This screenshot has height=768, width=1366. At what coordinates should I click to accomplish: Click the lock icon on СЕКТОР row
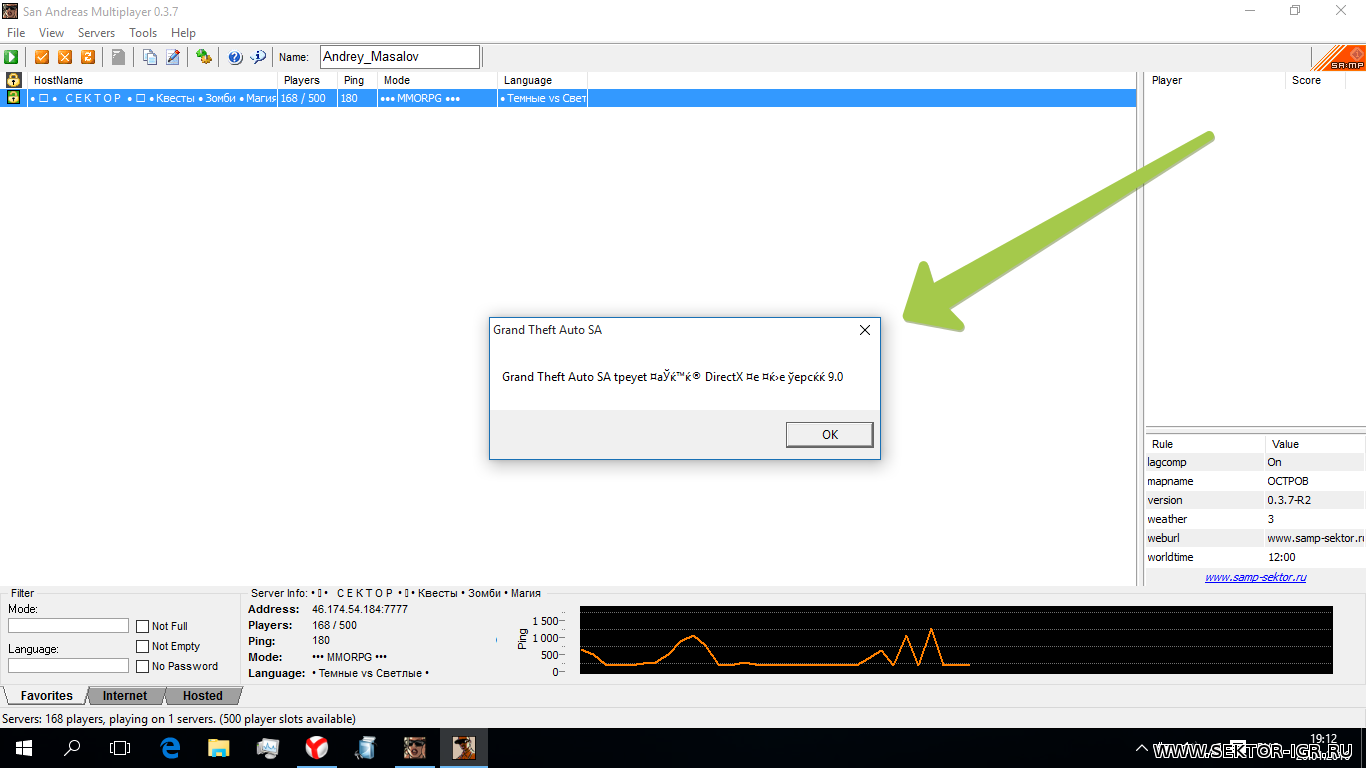pyautogui.click(x=14, y=98)
